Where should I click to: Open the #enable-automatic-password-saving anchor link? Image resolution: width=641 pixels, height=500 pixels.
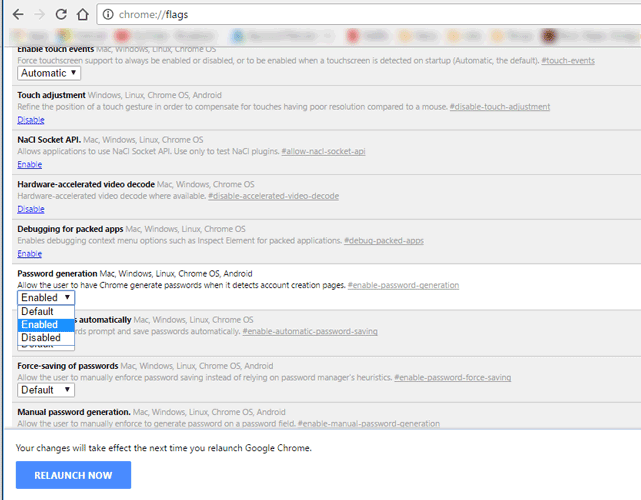click(x=310, y=332)
